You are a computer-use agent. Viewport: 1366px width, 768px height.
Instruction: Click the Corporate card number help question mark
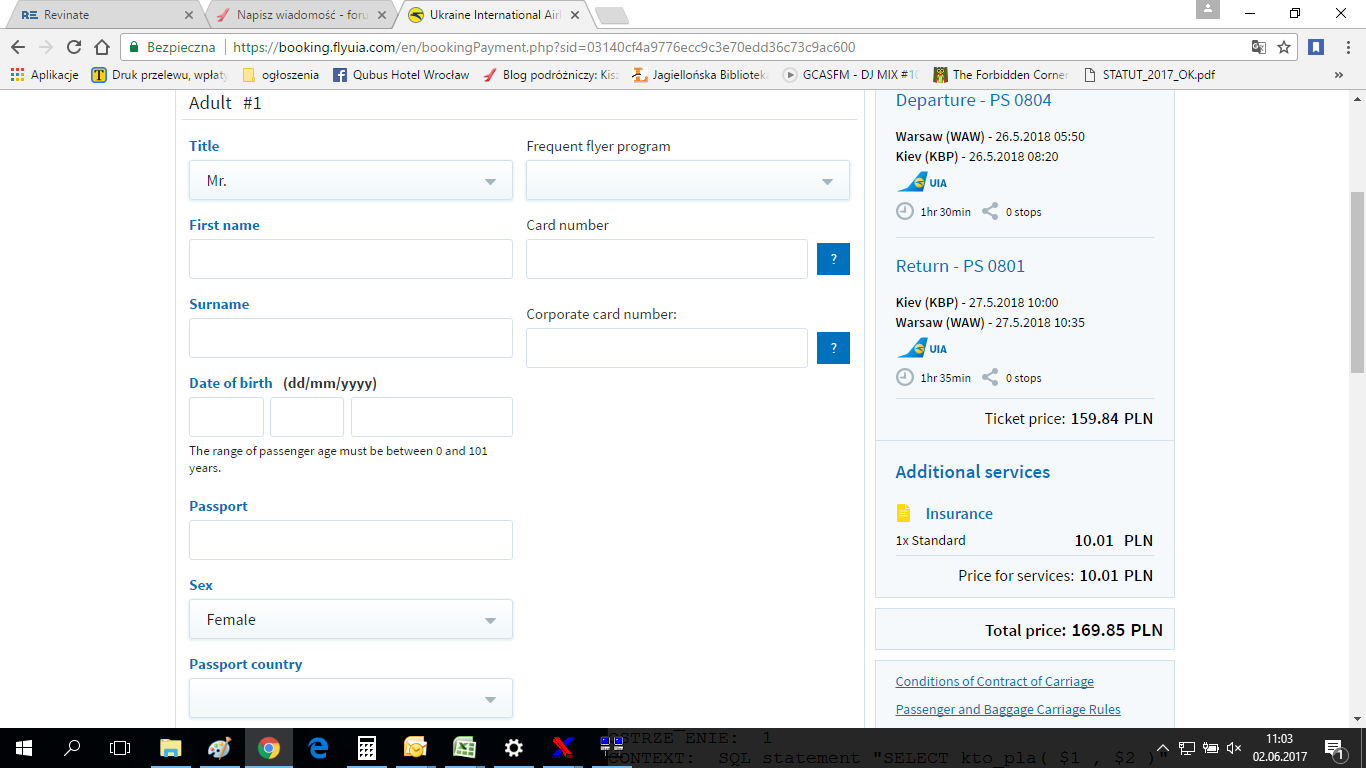click(833, 348)
